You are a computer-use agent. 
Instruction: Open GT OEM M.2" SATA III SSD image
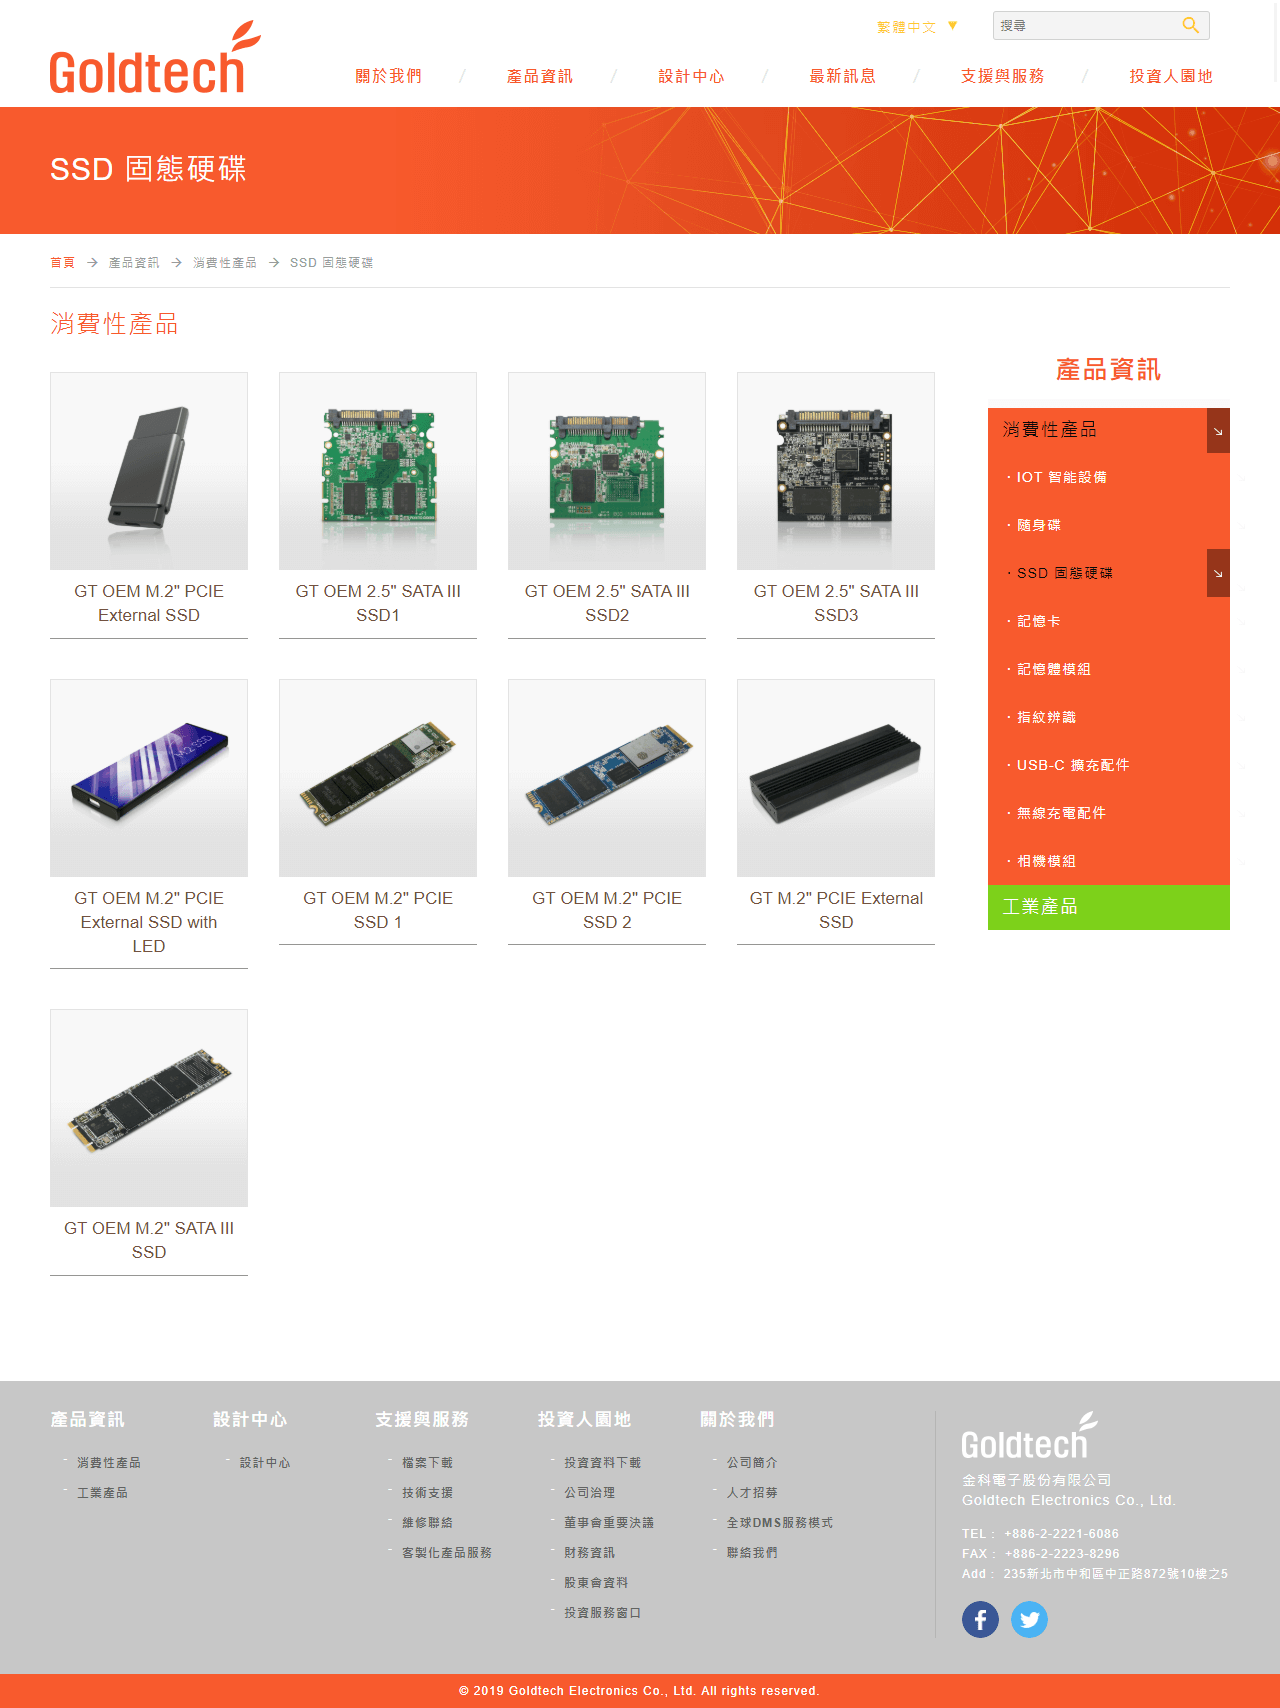(149, 1108)
